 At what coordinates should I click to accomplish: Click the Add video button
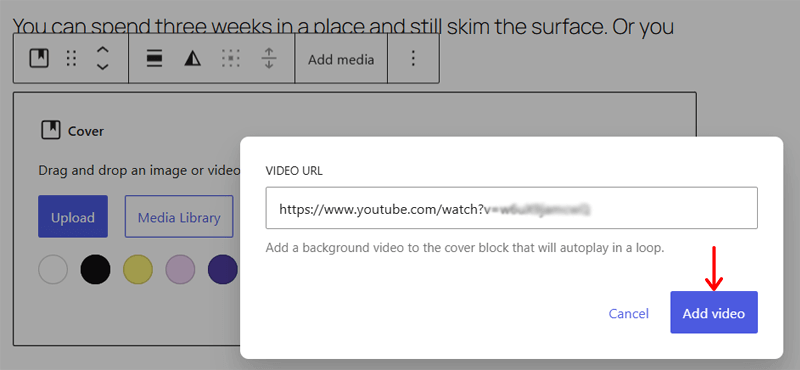click(714, 312)
